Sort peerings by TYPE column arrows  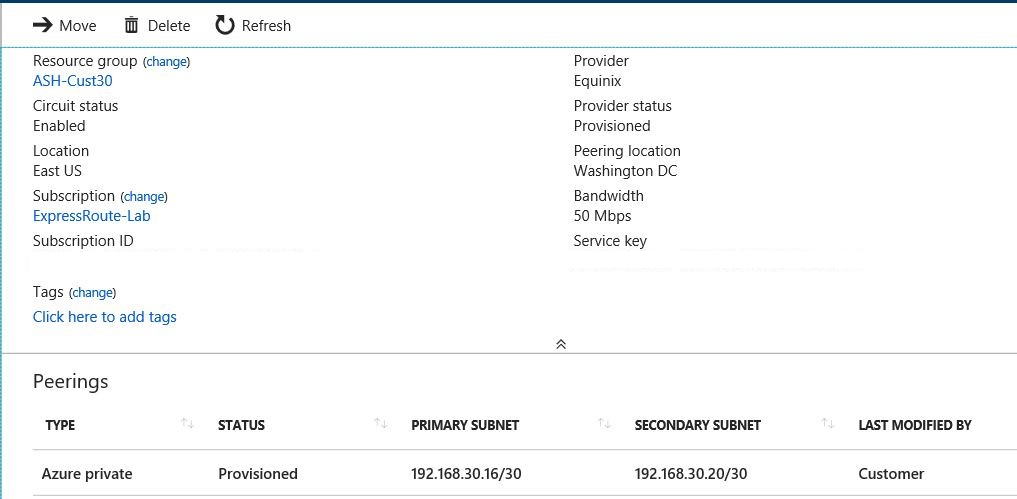(187, 424)
